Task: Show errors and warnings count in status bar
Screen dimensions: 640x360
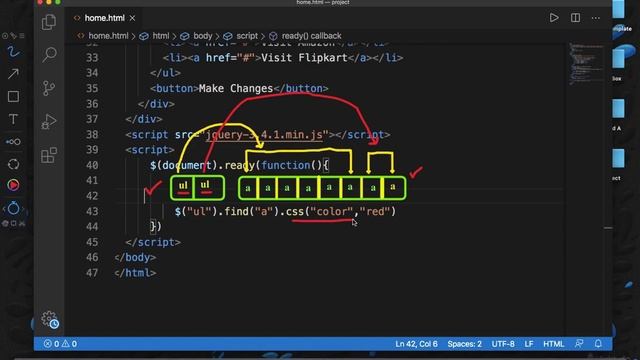Action: 60,344
